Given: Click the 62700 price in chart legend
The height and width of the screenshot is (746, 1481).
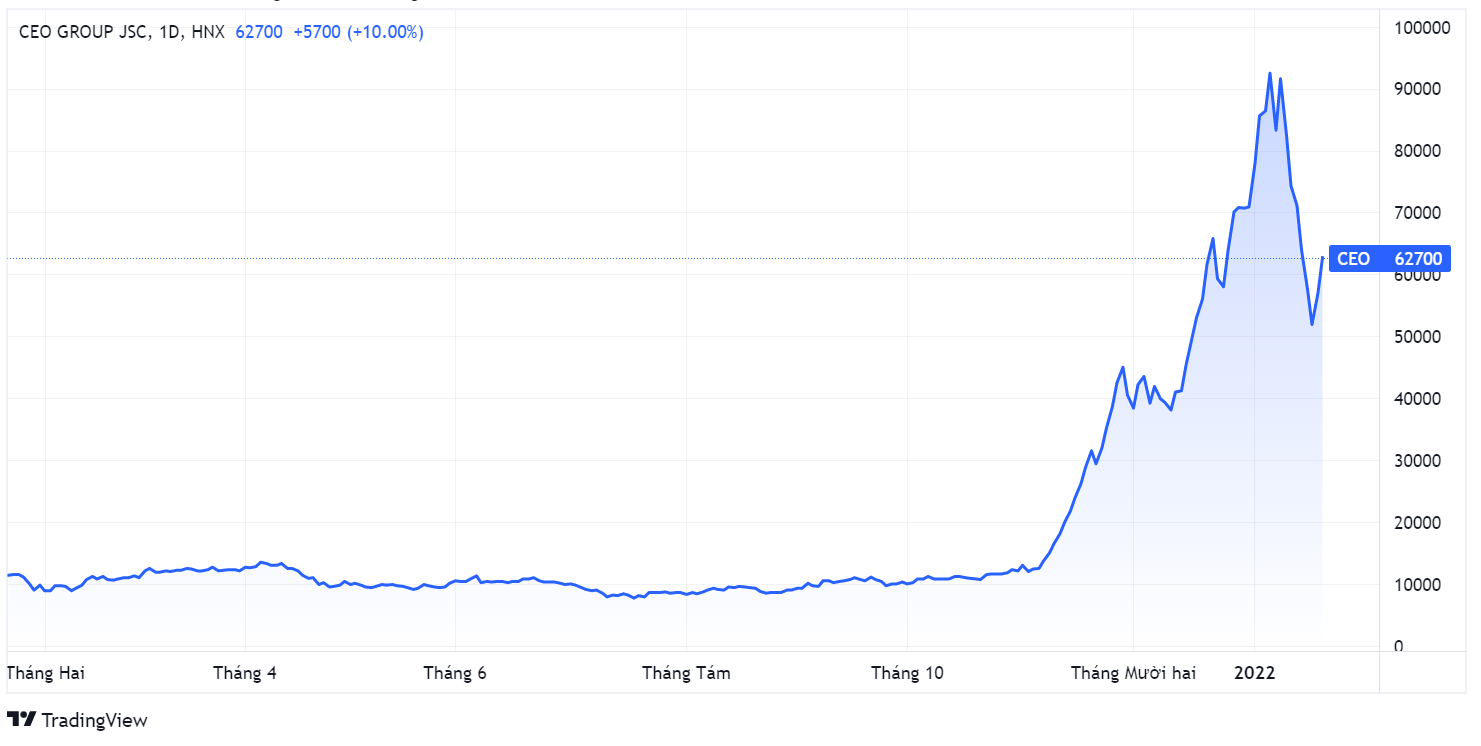Looking at the screenshot, I should coord(259,32).
